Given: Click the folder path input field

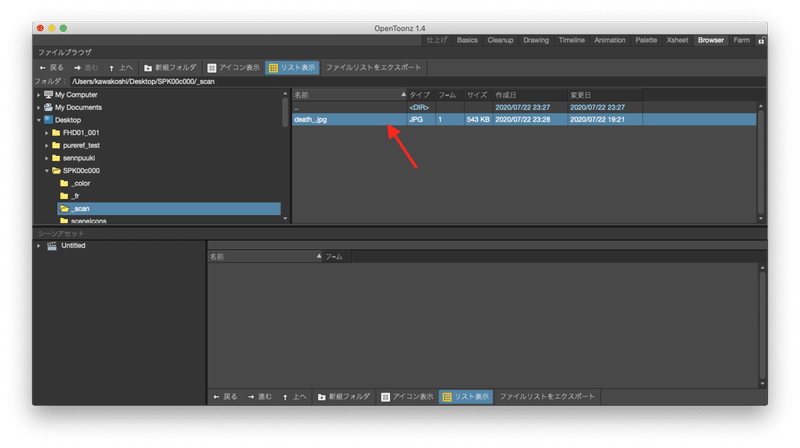Looking at the screenshot, I should (x=417, y=82).
